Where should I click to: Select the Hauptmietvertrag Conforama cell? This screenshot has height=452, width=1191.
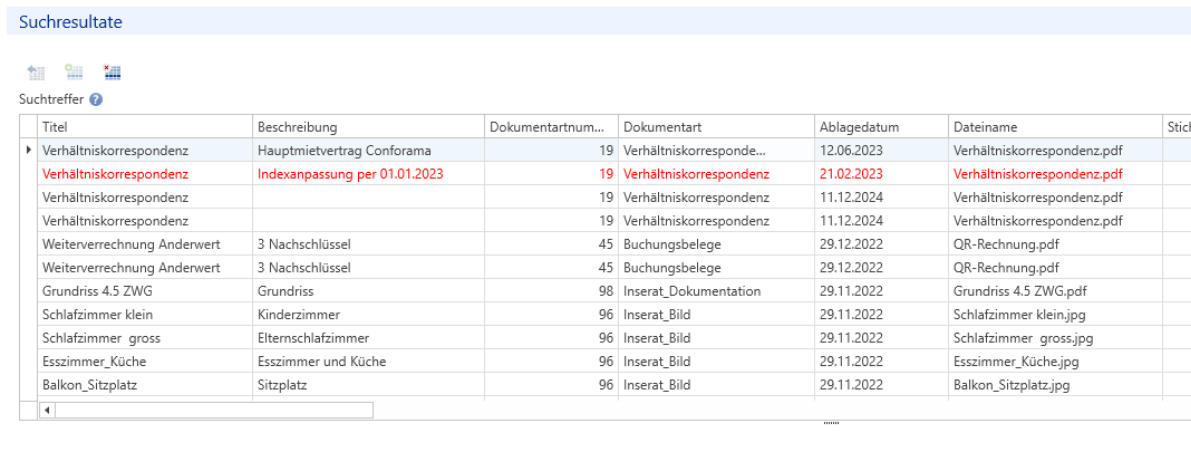click(x=368, y=150)
